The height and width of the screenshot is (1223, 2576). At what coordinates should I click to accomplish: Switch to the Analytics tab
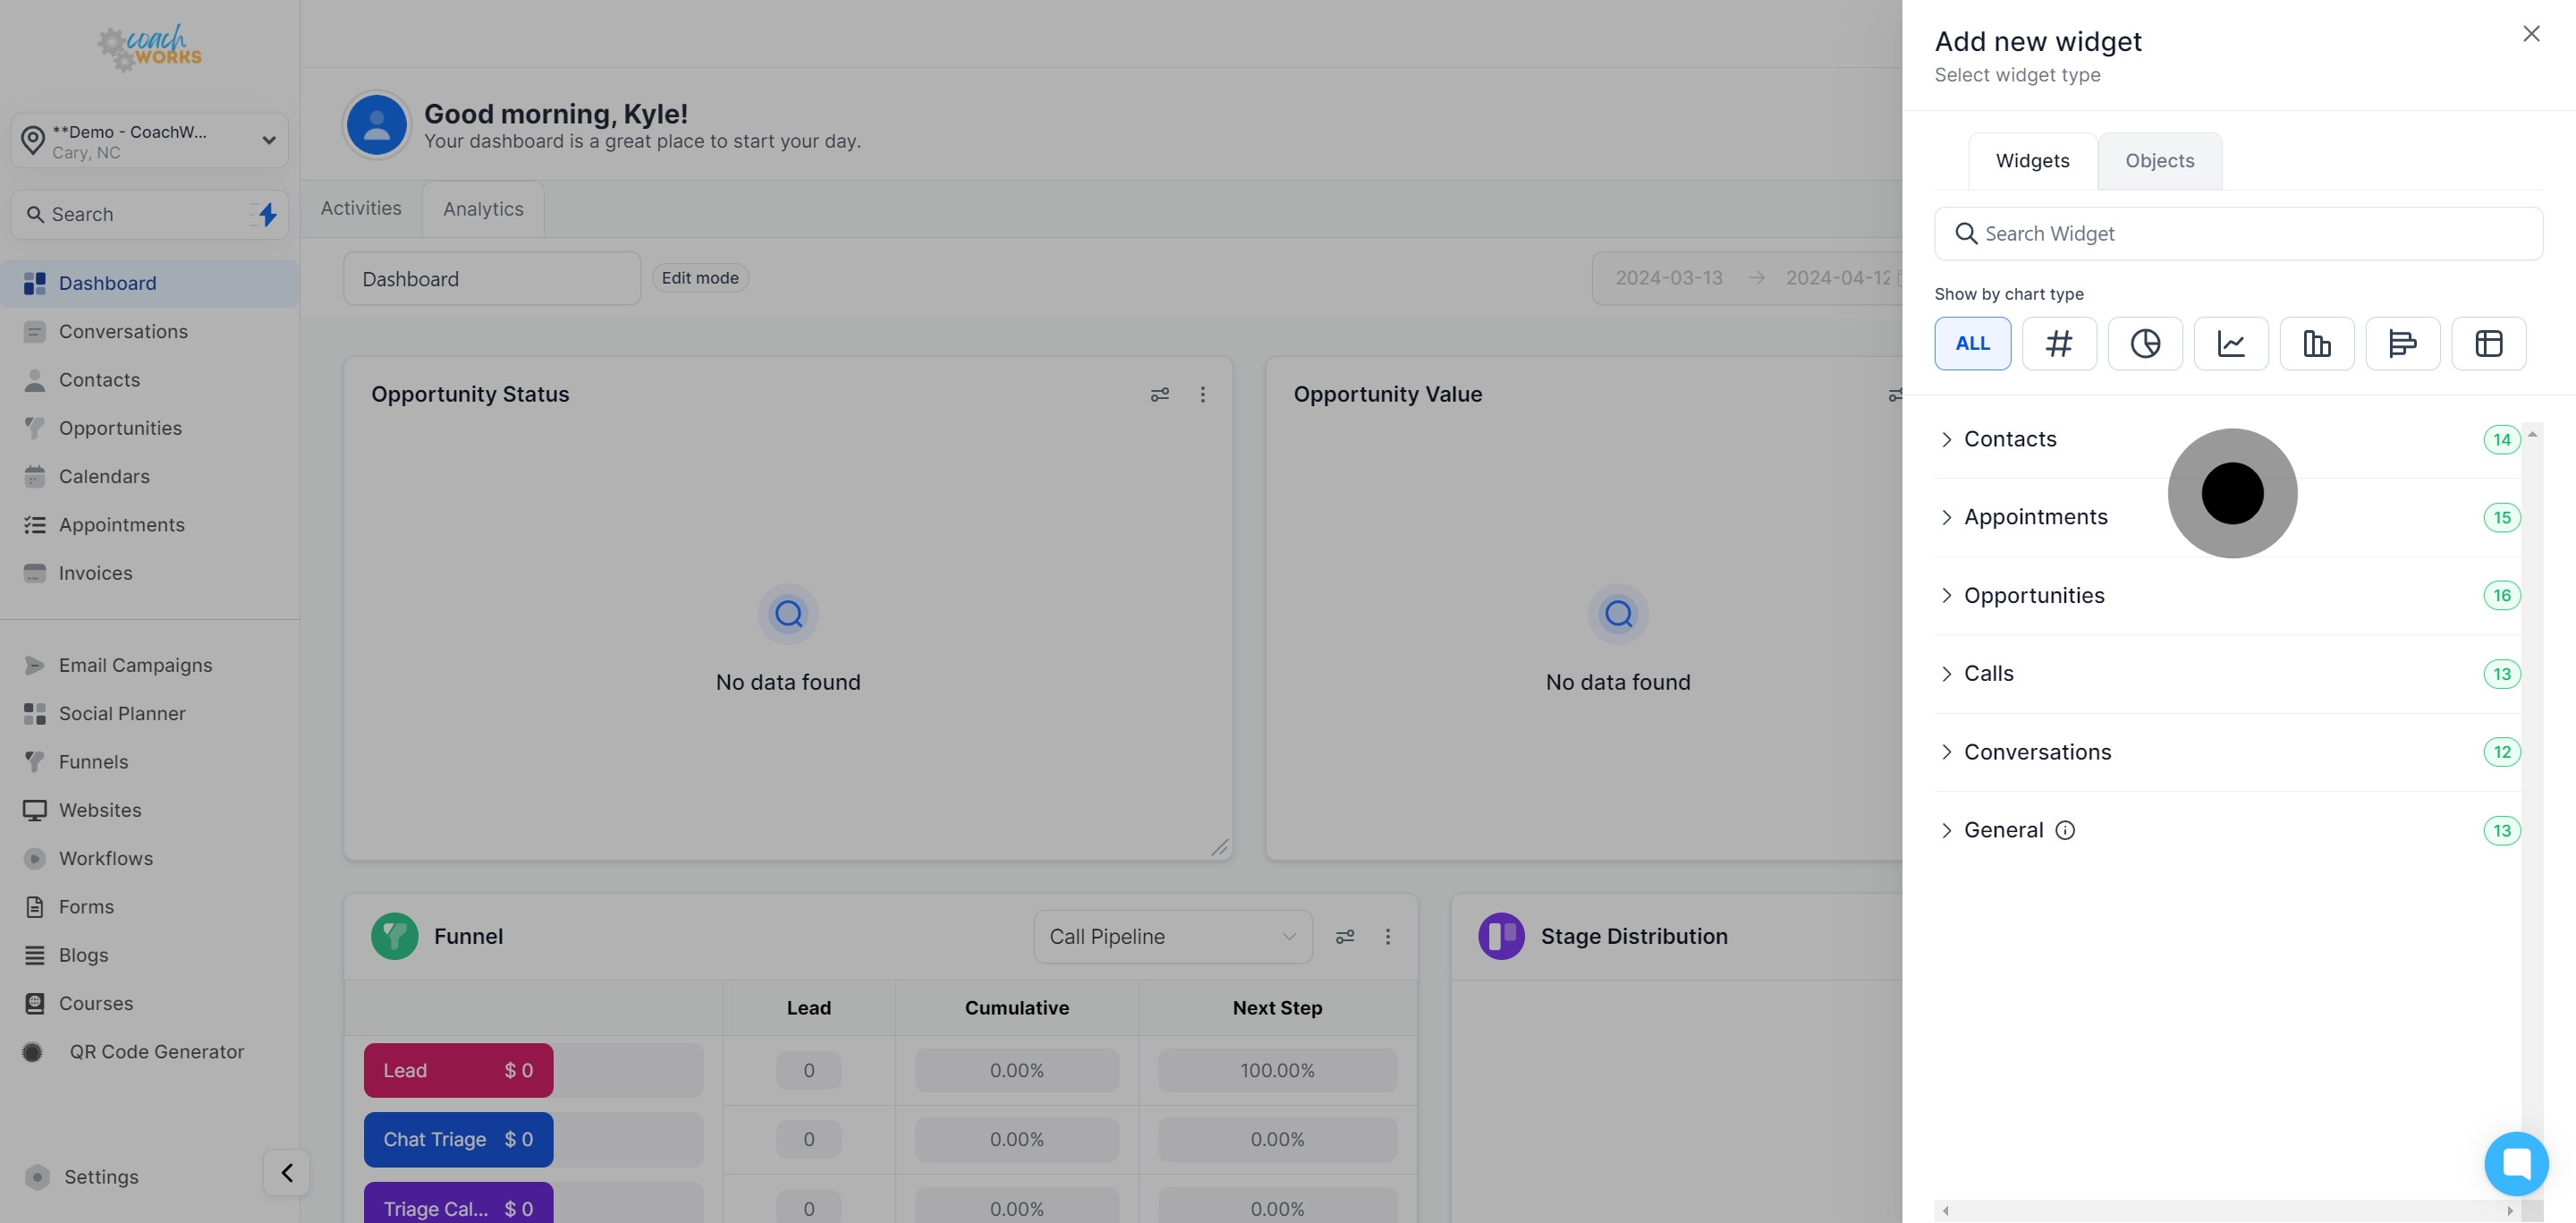(483, 209)
